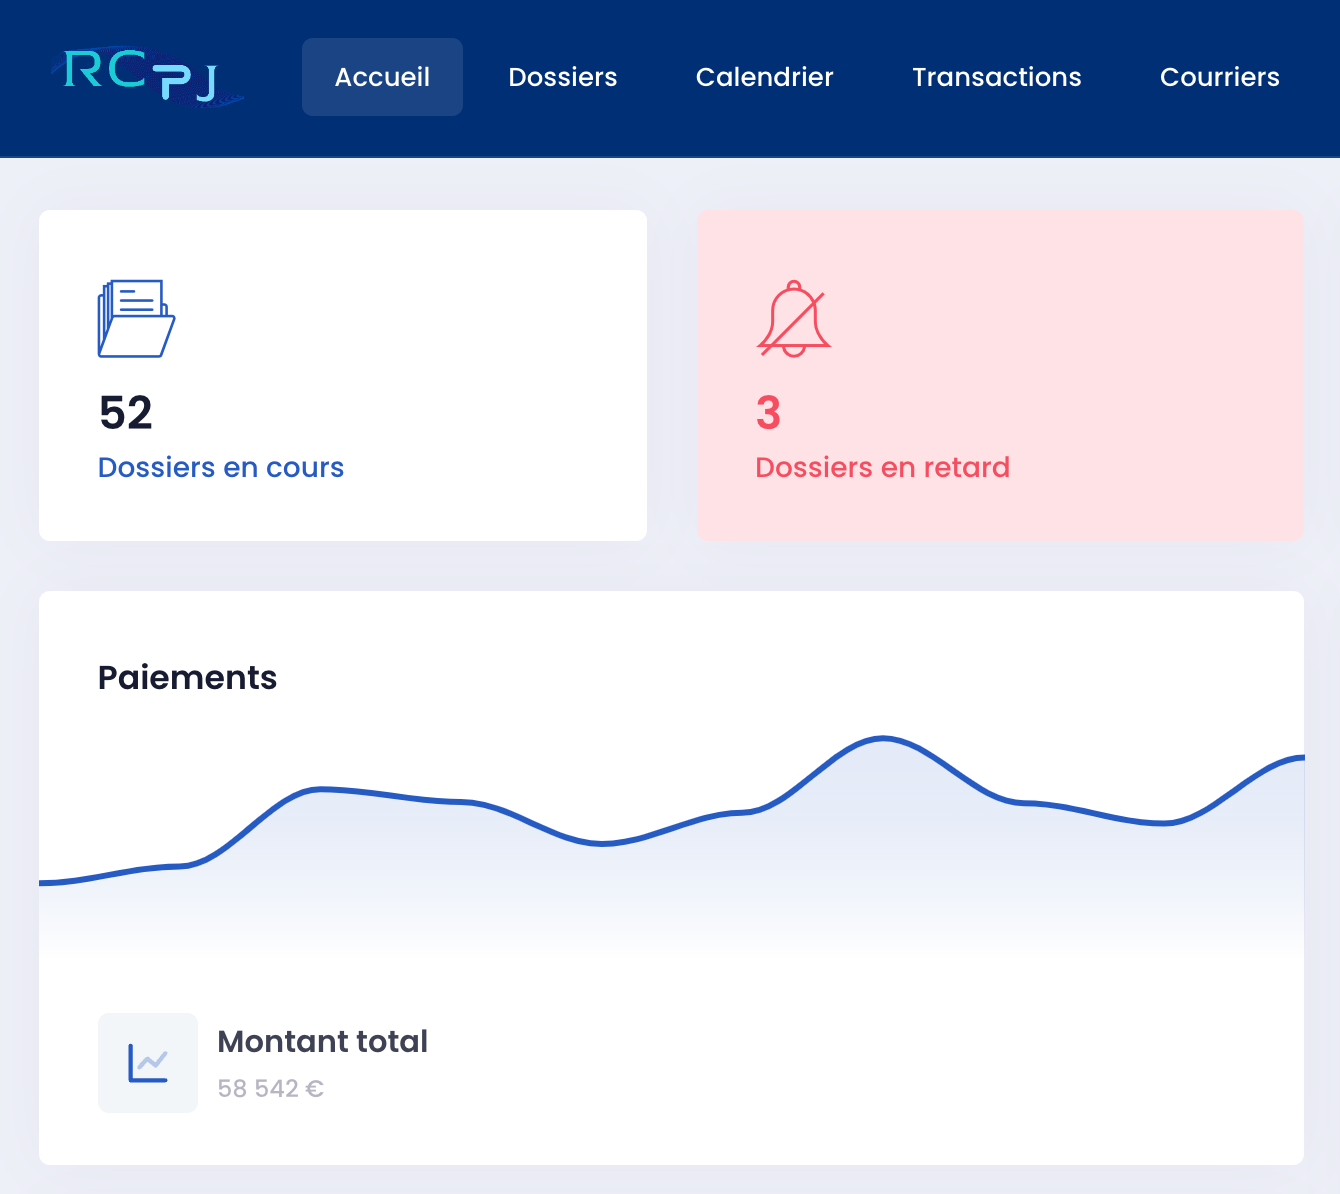Open the Courriers section
The height and width of the screenshot is (1194, 1340).
[1219, 77]
